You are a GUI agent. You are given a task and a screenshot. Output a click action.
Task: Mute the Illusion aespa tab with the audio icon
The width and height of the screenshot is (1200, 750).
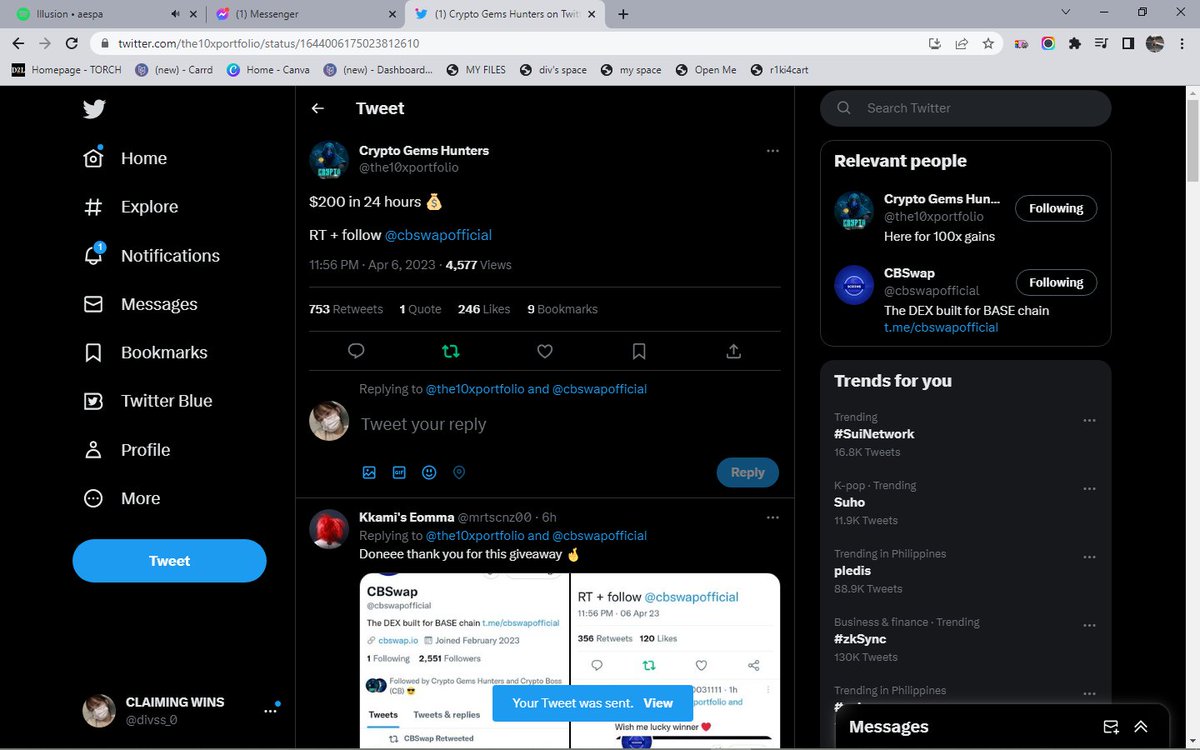tap(176, 14)
